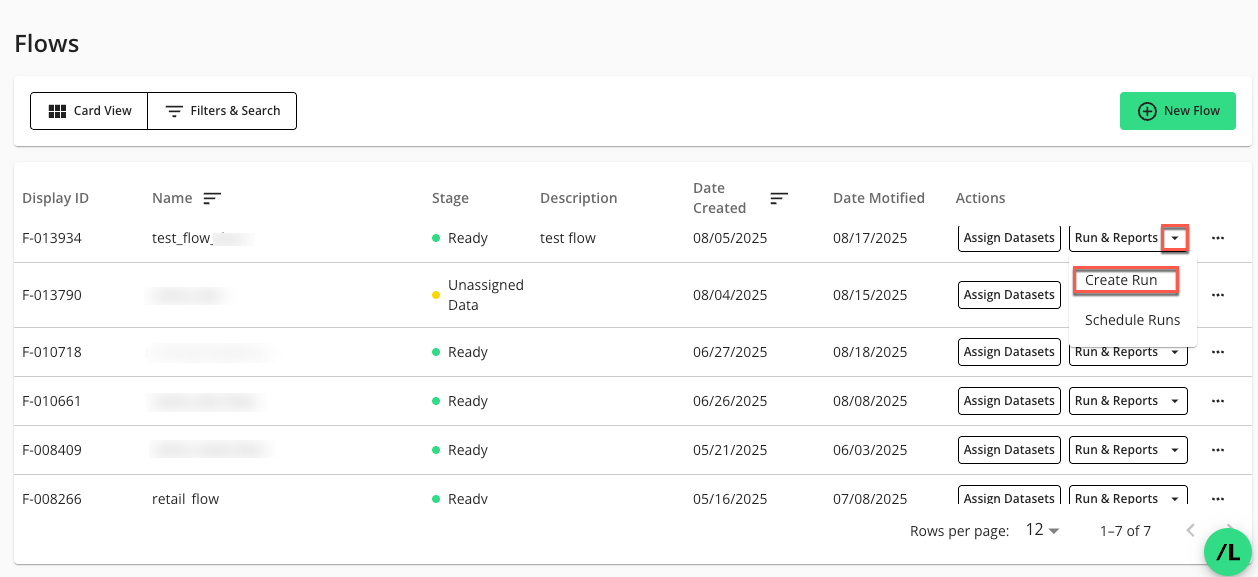The width and height of the screenshot is (1258, 577).
Task: Open the ellipsis actions menu for test_flow
Action: point(1218,237)
